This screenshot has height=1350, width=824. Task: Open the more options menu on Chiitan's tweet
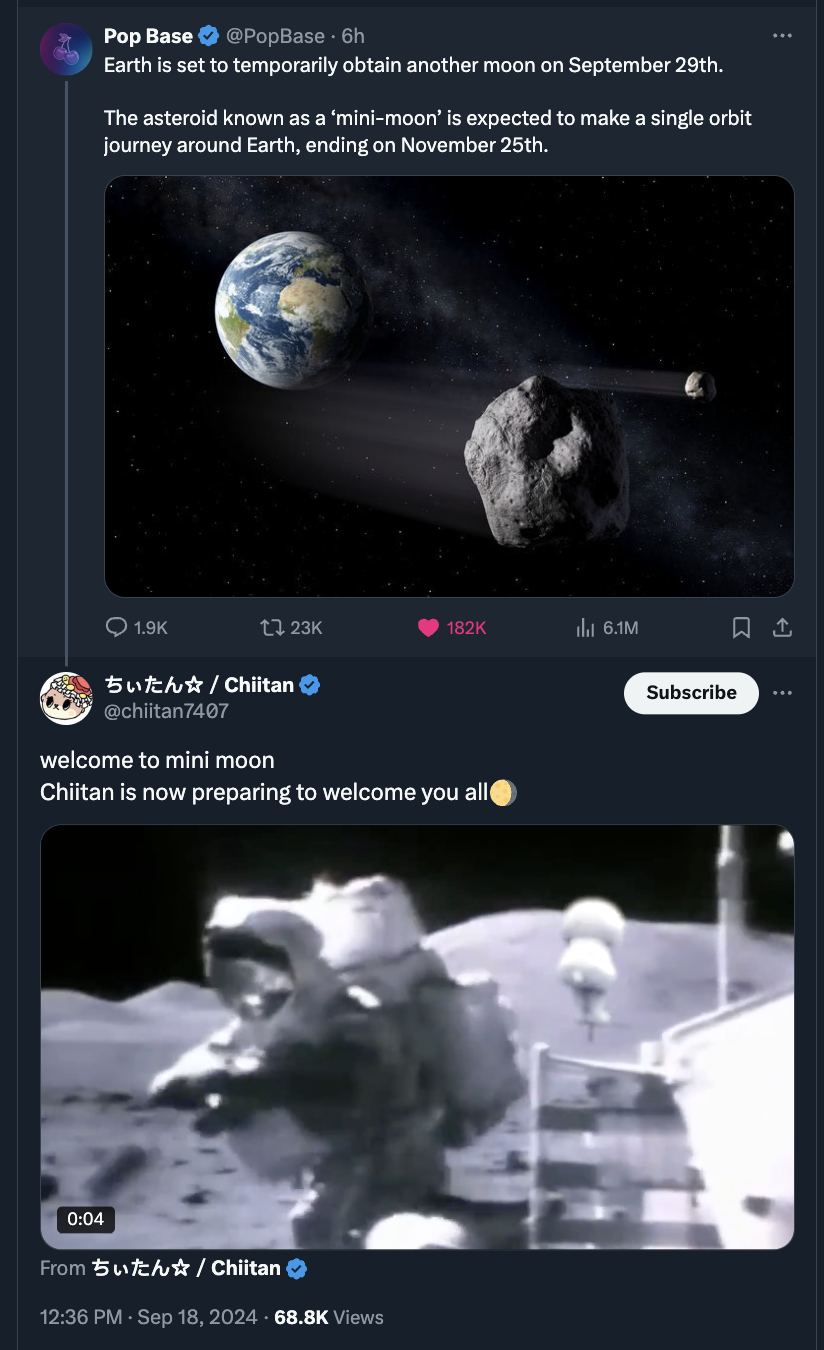783,692
